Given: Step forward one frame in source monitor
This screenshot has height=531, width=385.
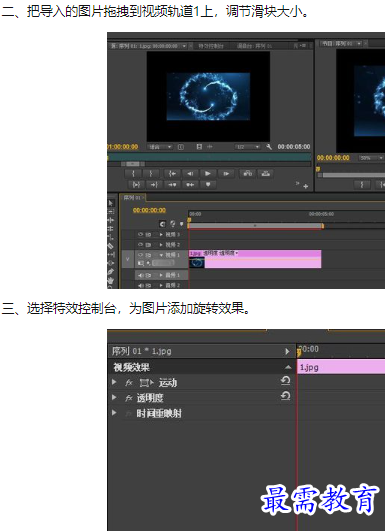Looking at the screenshot, I should pyautogui.click(x=226, y=174).
